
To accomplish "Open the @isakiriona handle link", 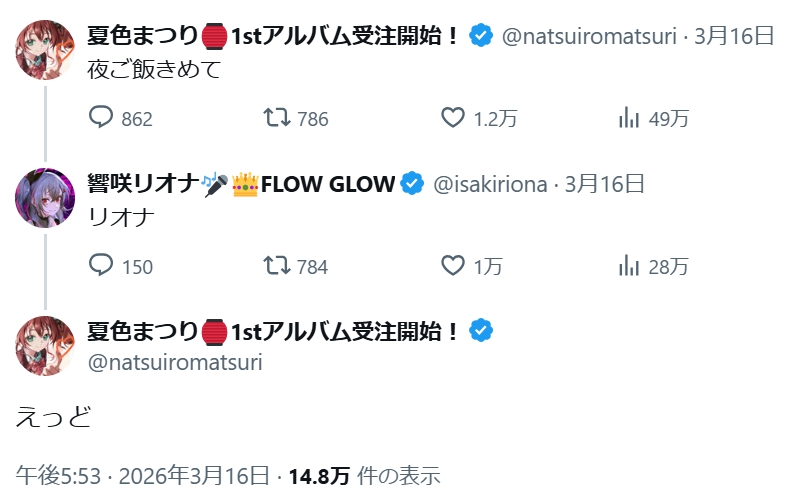I will 489,184.
